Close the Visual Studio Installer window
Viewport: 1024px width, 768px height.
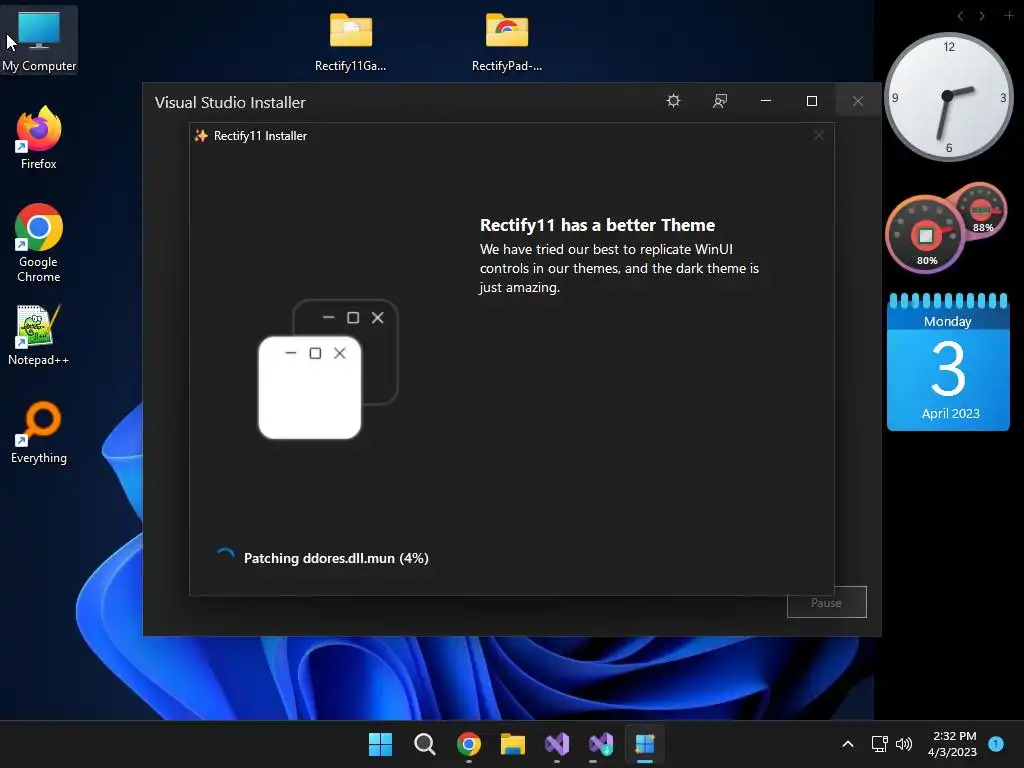pyautogui.click(x=858, y=101)
